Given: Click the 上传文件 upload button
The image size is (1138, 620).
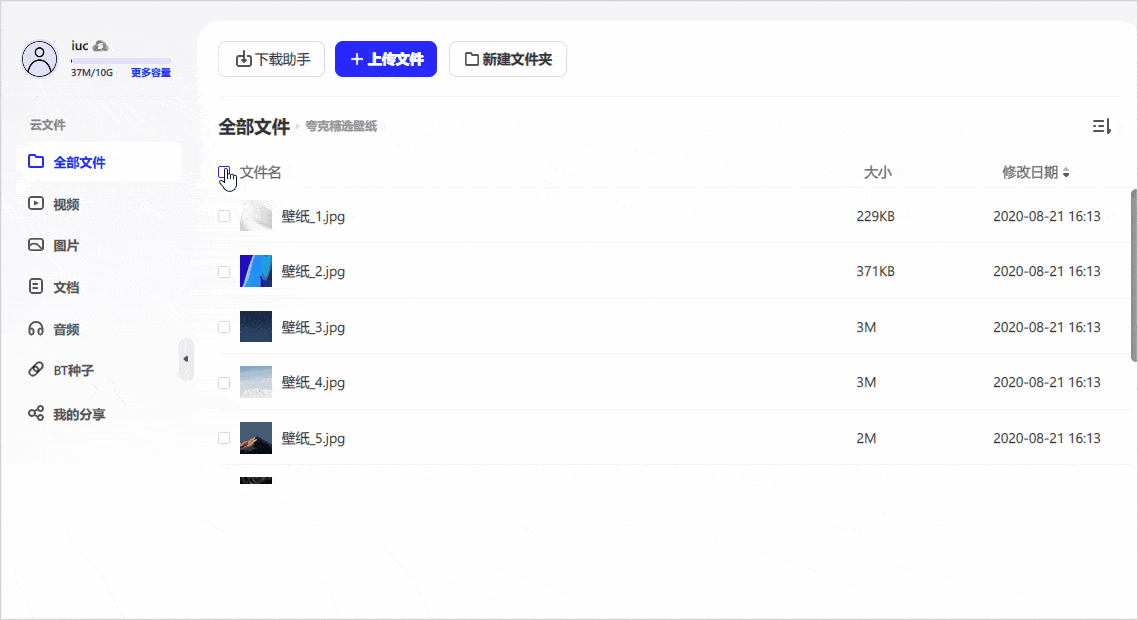Looking at the screenshot, I should click(x=385, y=59).
